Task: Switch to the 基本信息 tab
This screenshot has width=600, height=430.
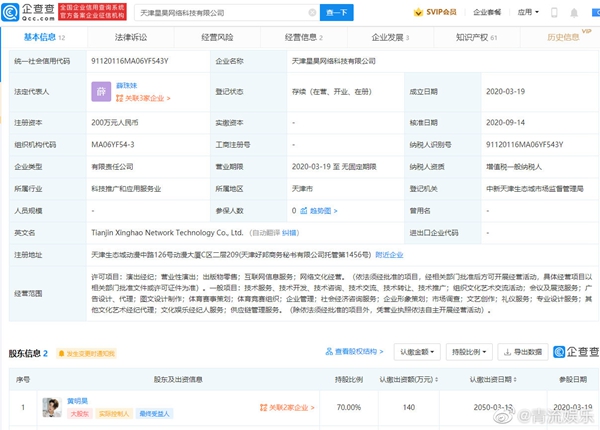Action: [44, 37]
